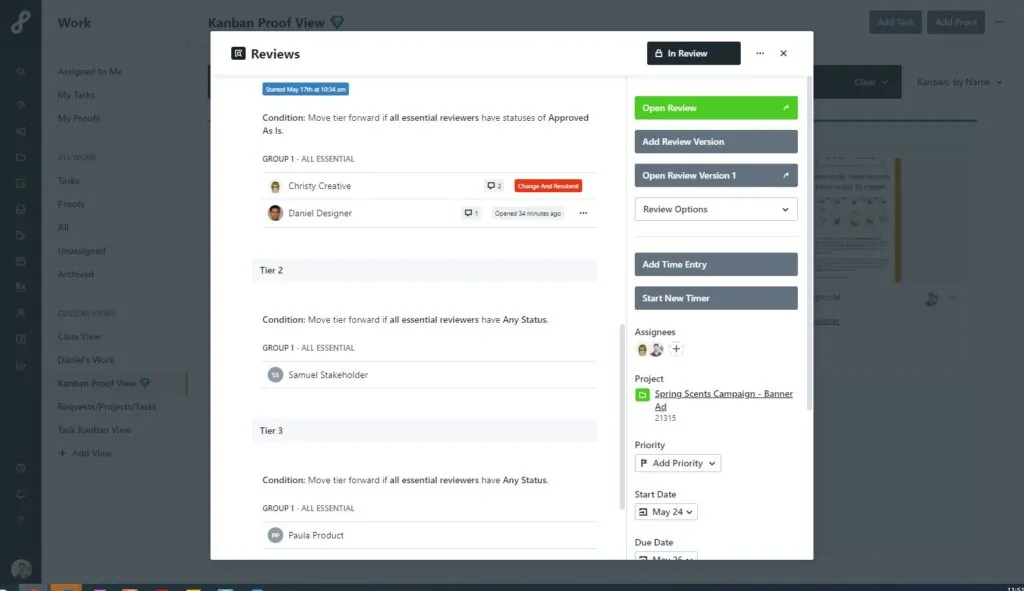
Task: Click the Started May 17th badge
Action: [x=306, y=89]
